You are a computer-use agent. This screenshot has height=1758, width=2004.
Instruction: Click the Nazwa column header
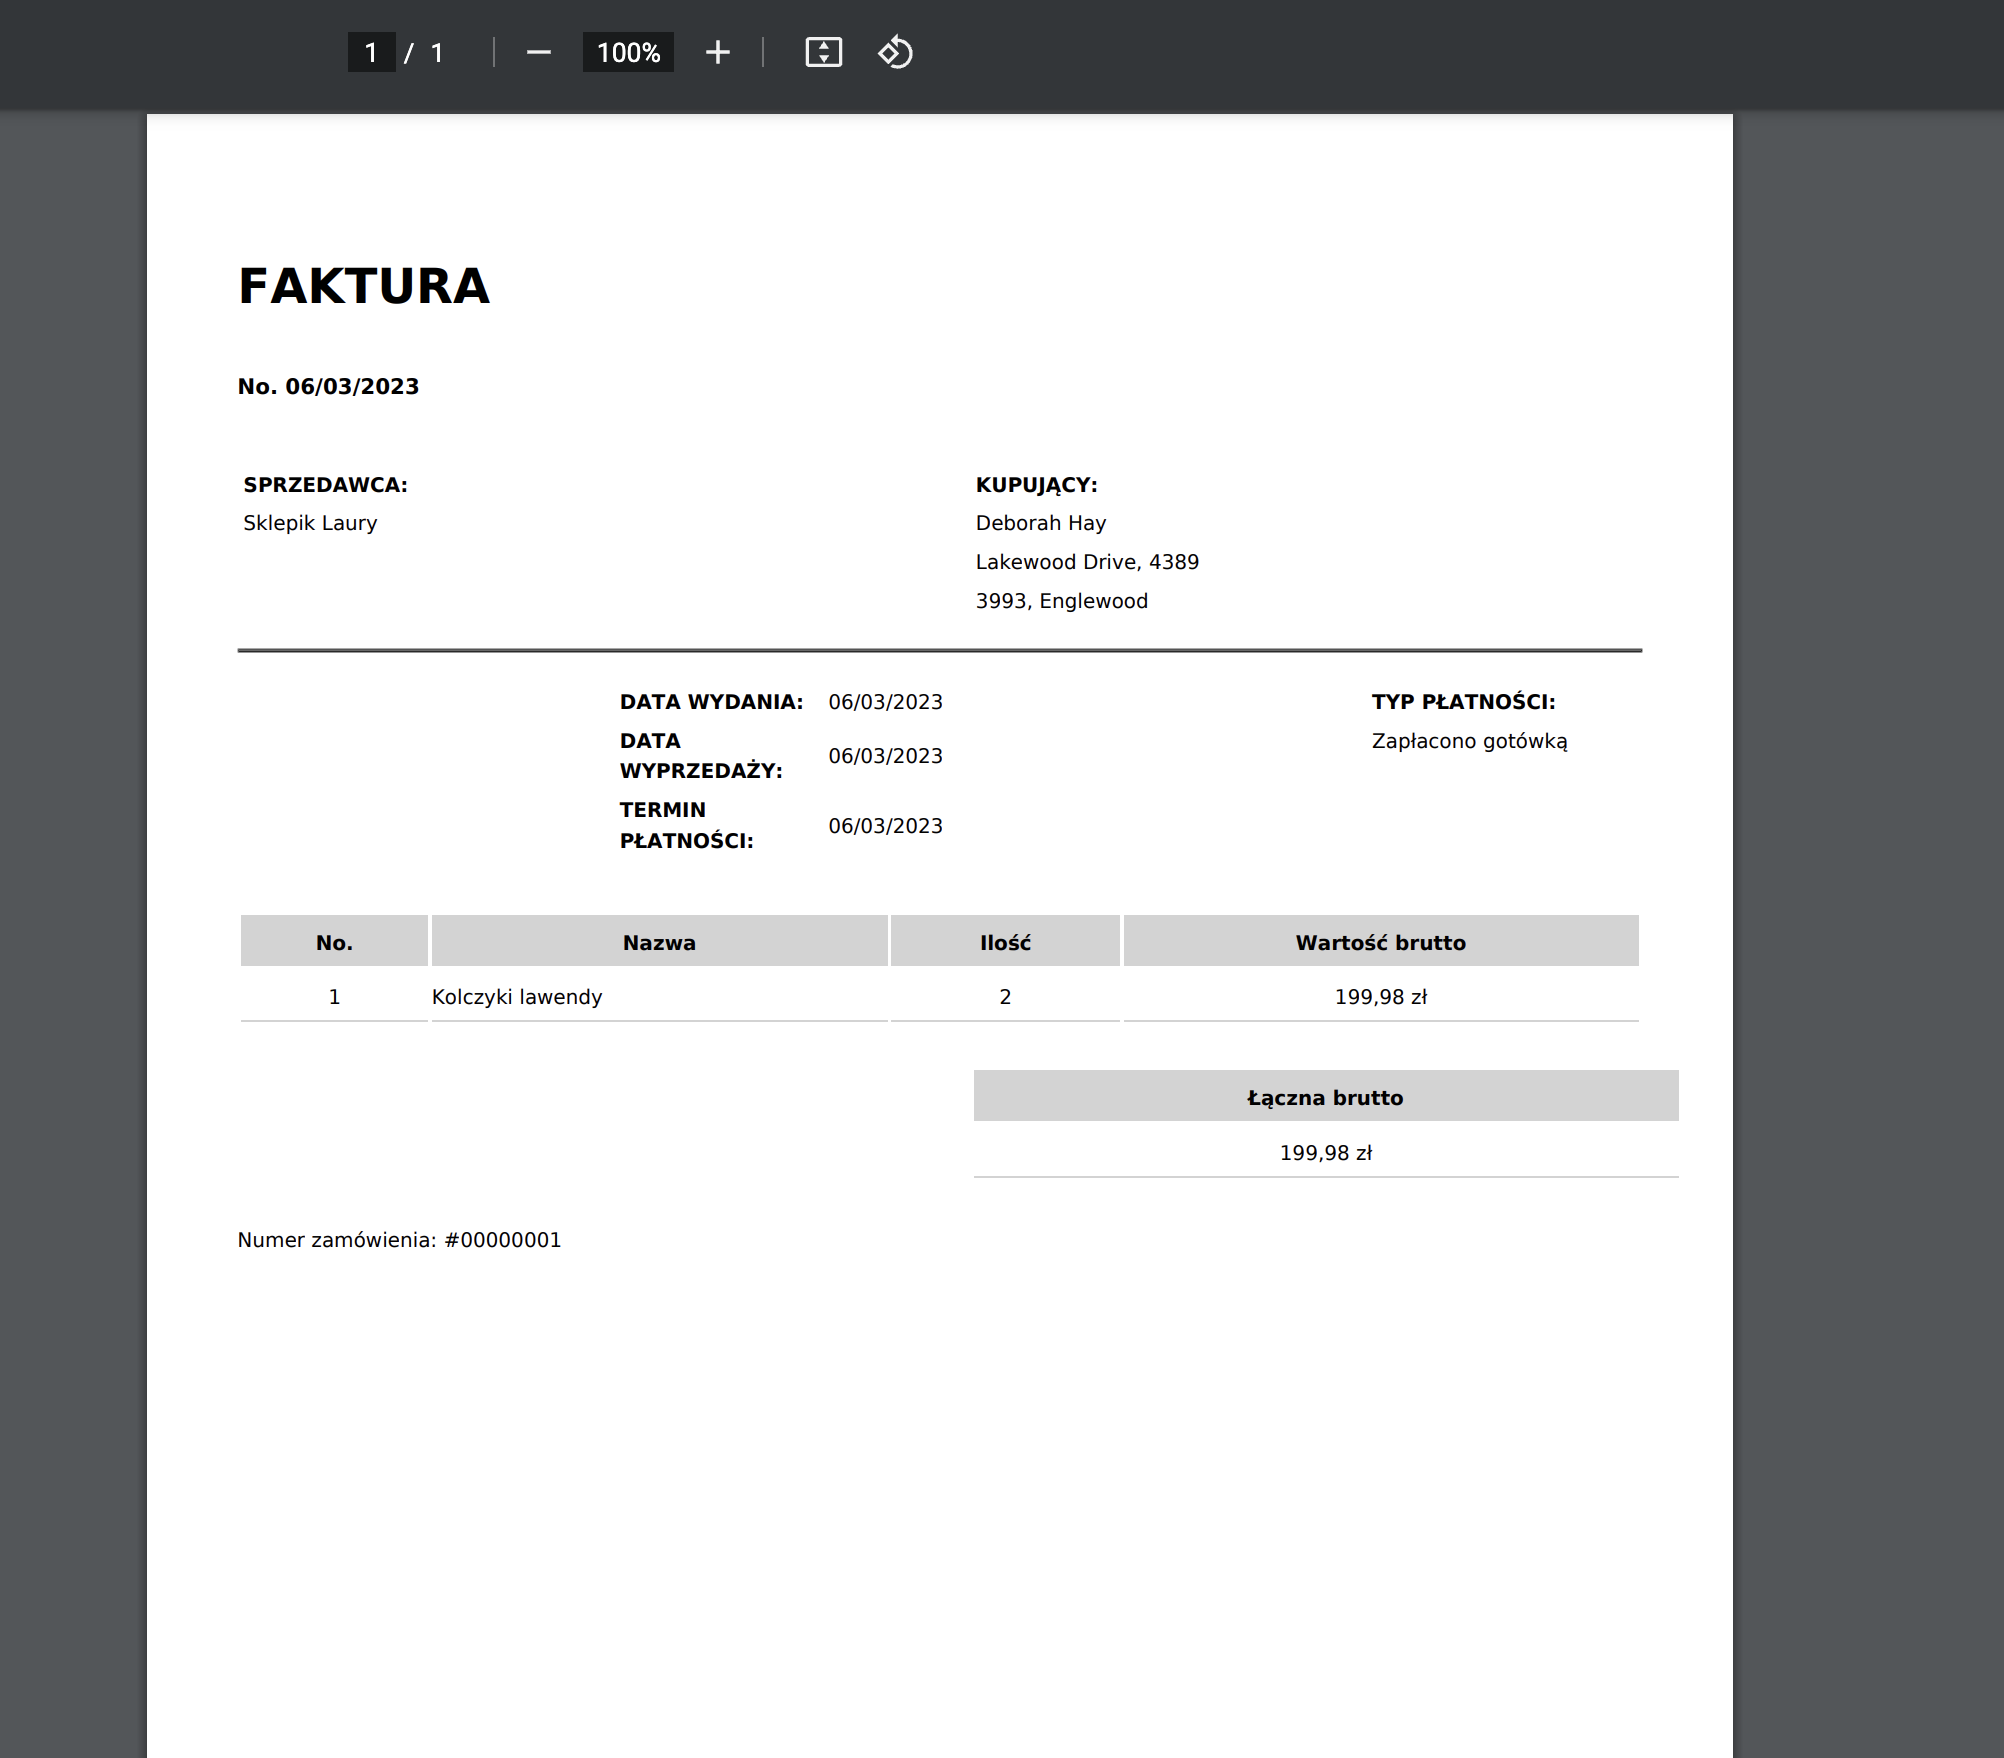point(659,942)
